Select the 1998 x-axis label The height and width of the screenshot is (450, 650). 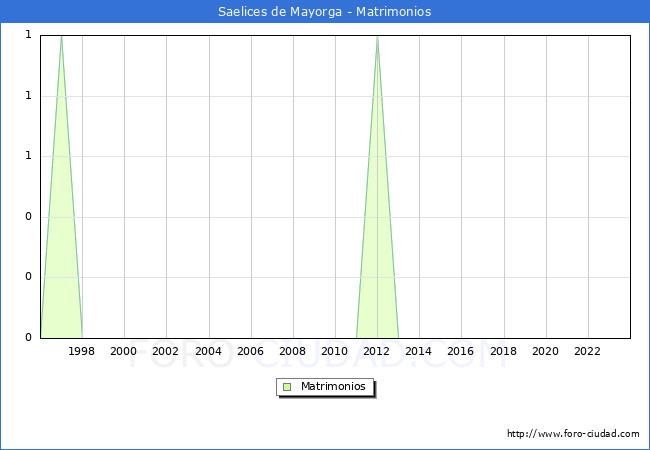(x=82, y=351)
